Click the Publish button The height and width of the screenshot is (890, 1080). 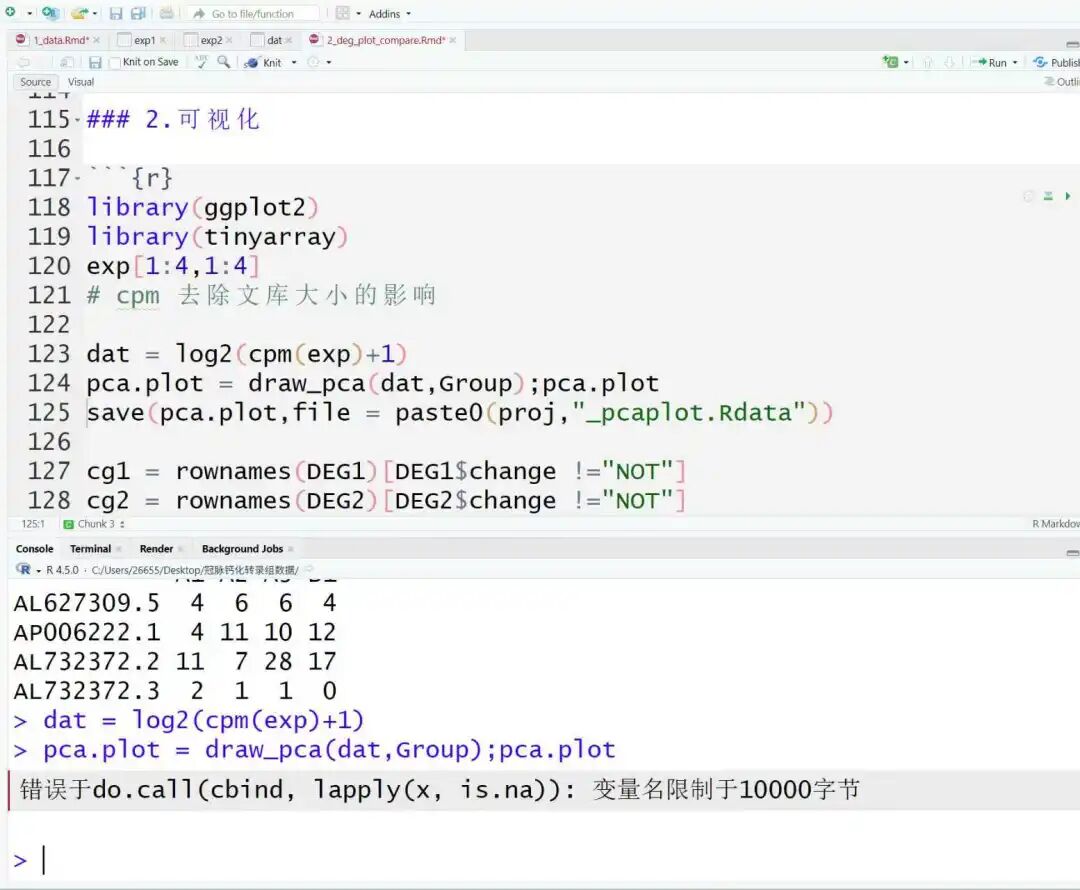click(1056, 63)
